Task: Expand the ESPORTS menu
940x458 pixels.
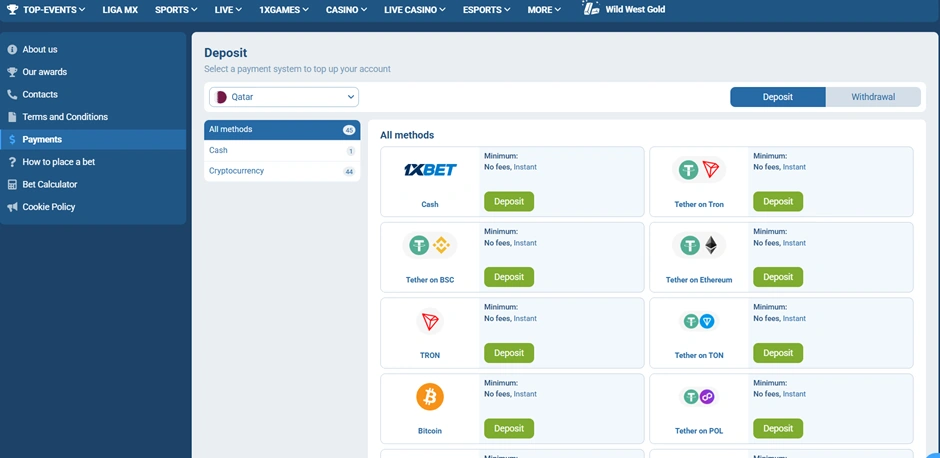Action: click(487, 10)
